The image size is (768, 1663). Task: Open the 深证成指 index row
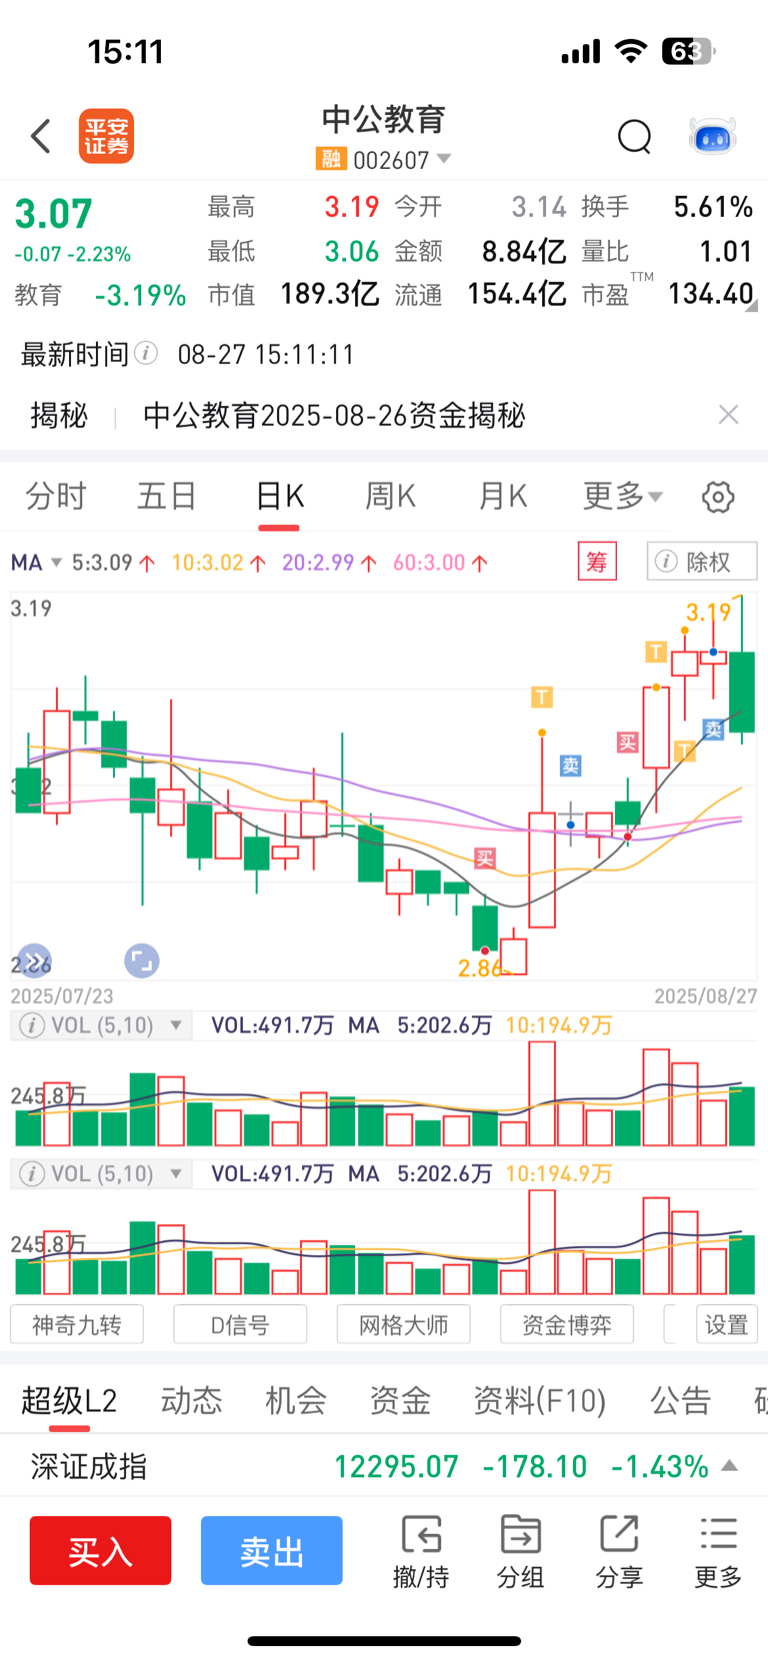[x=384, y=1466]
